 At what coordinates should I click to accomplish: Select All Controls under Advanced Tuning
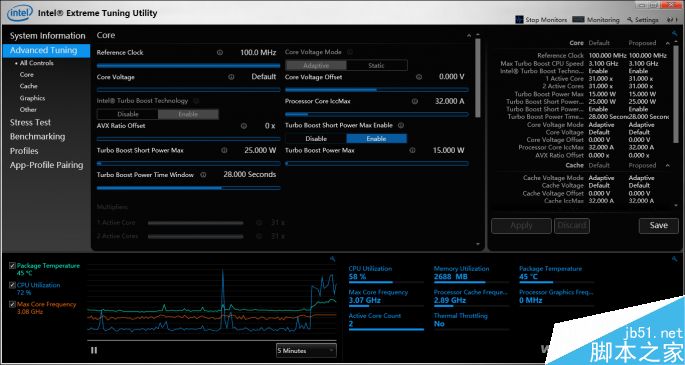click(37, 63)
